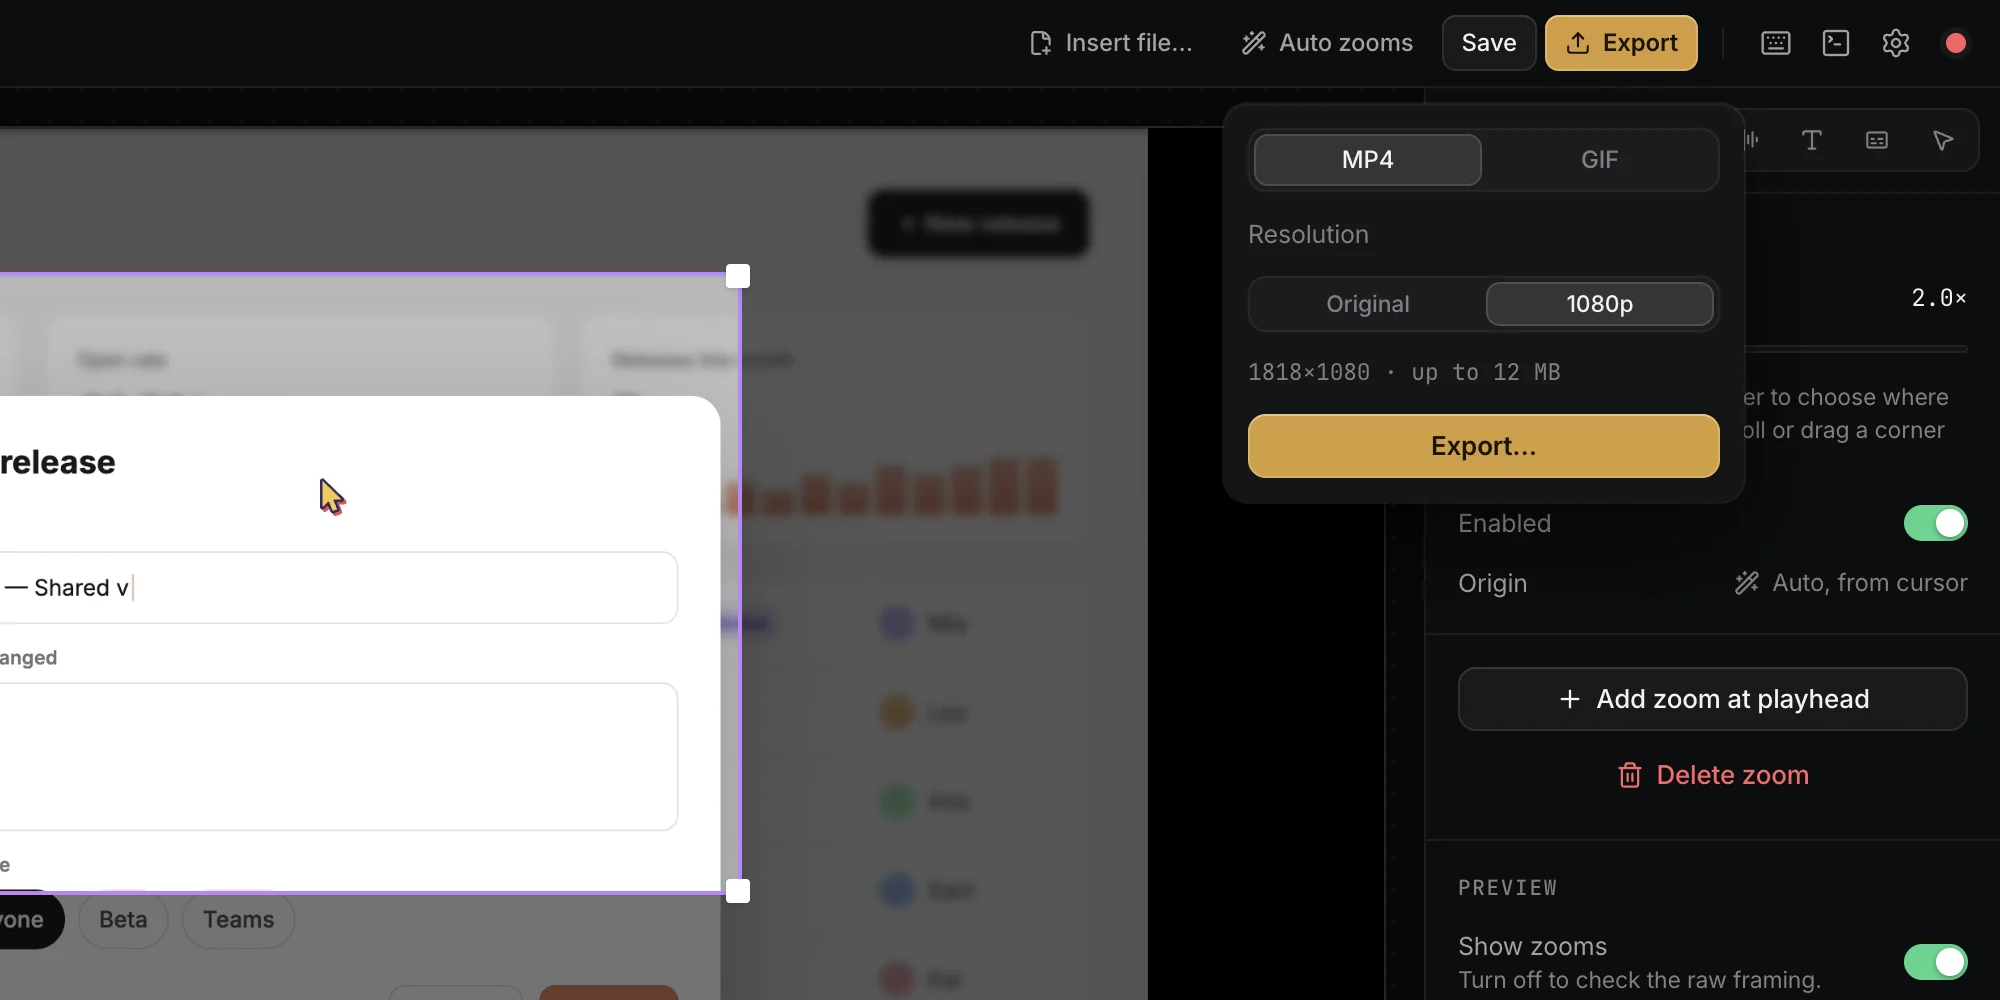Image resolution: width=2000 pixels, height=1000 pixels.
Task: Click Auto zooms magic wand button
Action: pos(1327,43)
